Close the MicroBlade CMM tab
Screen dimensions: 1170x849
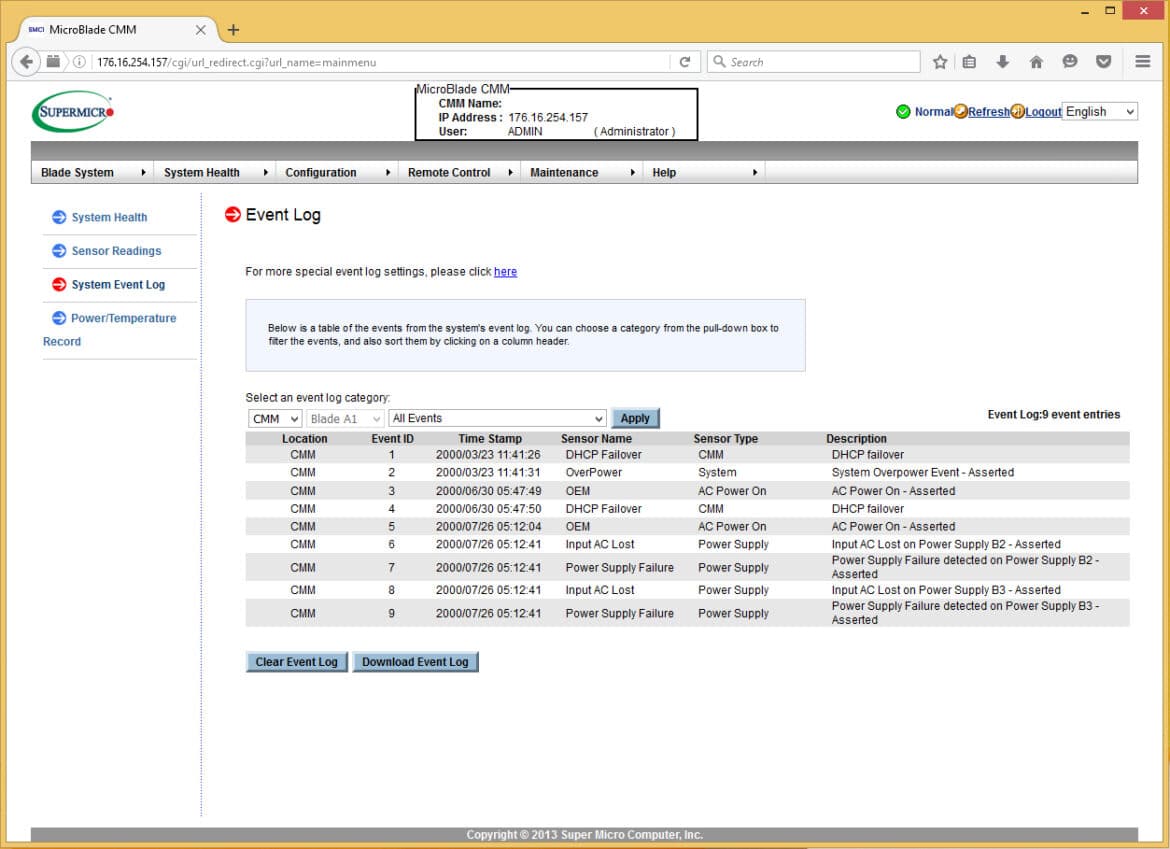coord(200,30)
